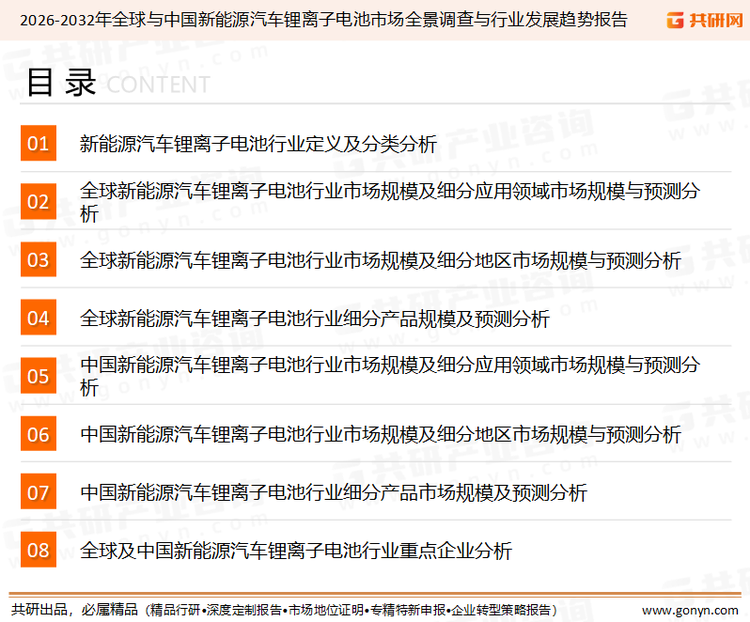Select chapter 03 title about 全球 细分地区市场规模
Image resolution: width=750 pixels, height=622 pixels.
pyautogui.click(x=380, y=260)
